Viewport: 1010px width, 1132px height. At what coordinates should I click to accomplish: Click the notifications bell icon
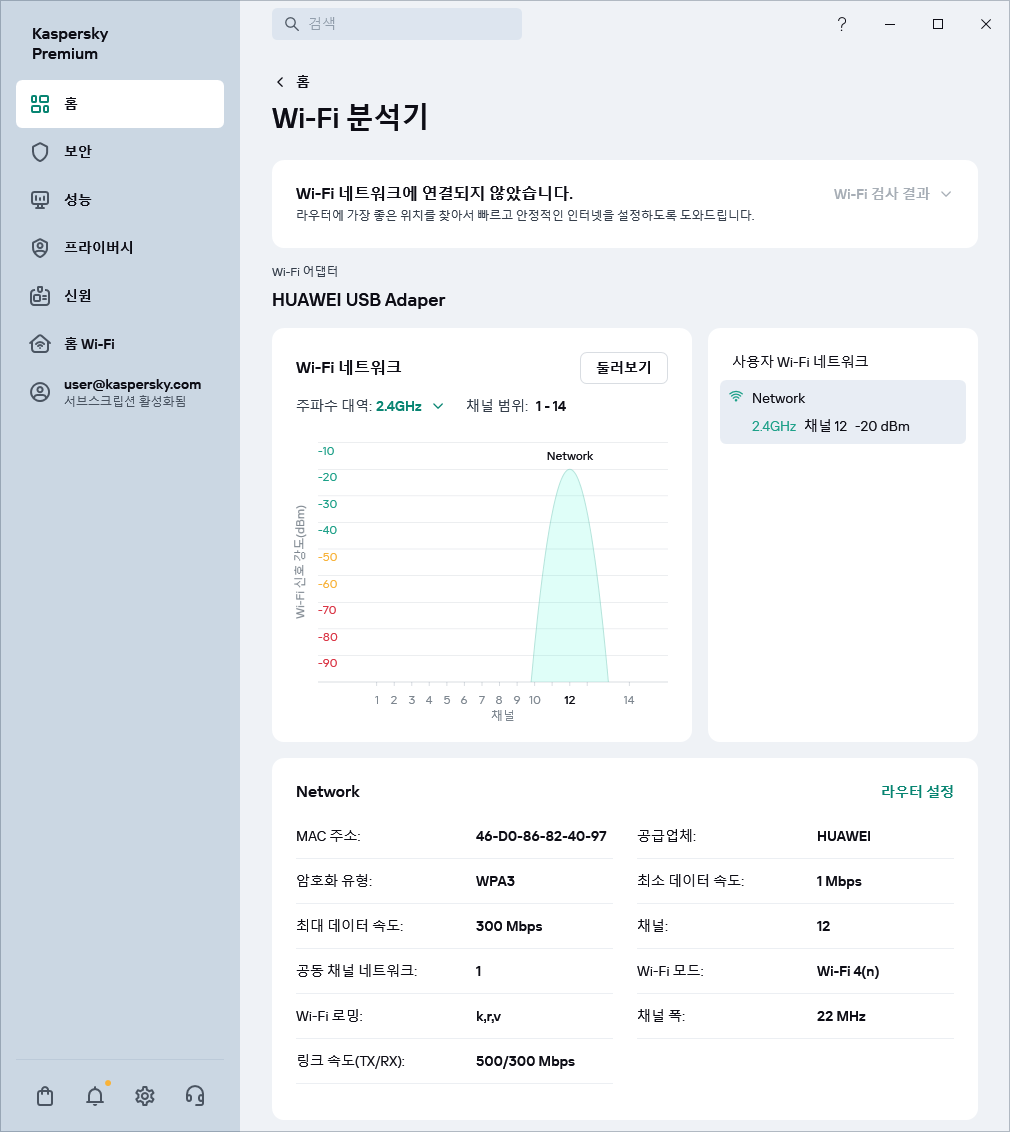coord(94,1096)
